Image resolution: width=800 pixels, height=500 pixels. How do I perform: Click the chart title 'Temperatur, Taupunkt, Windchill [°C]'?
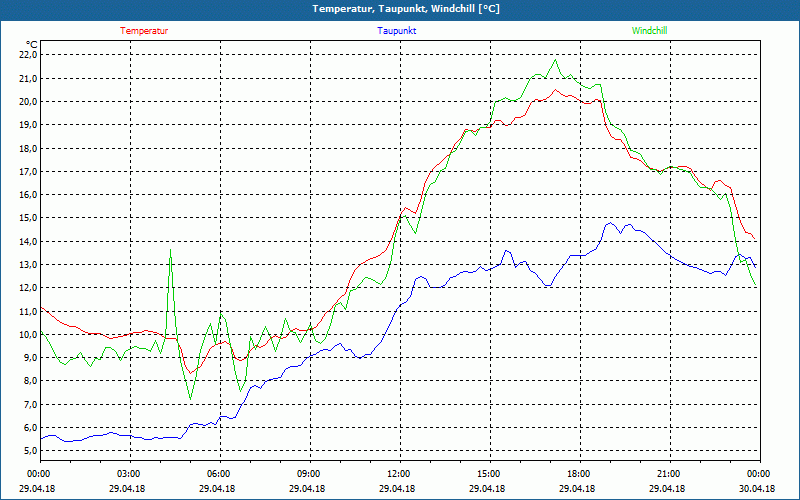406,9
